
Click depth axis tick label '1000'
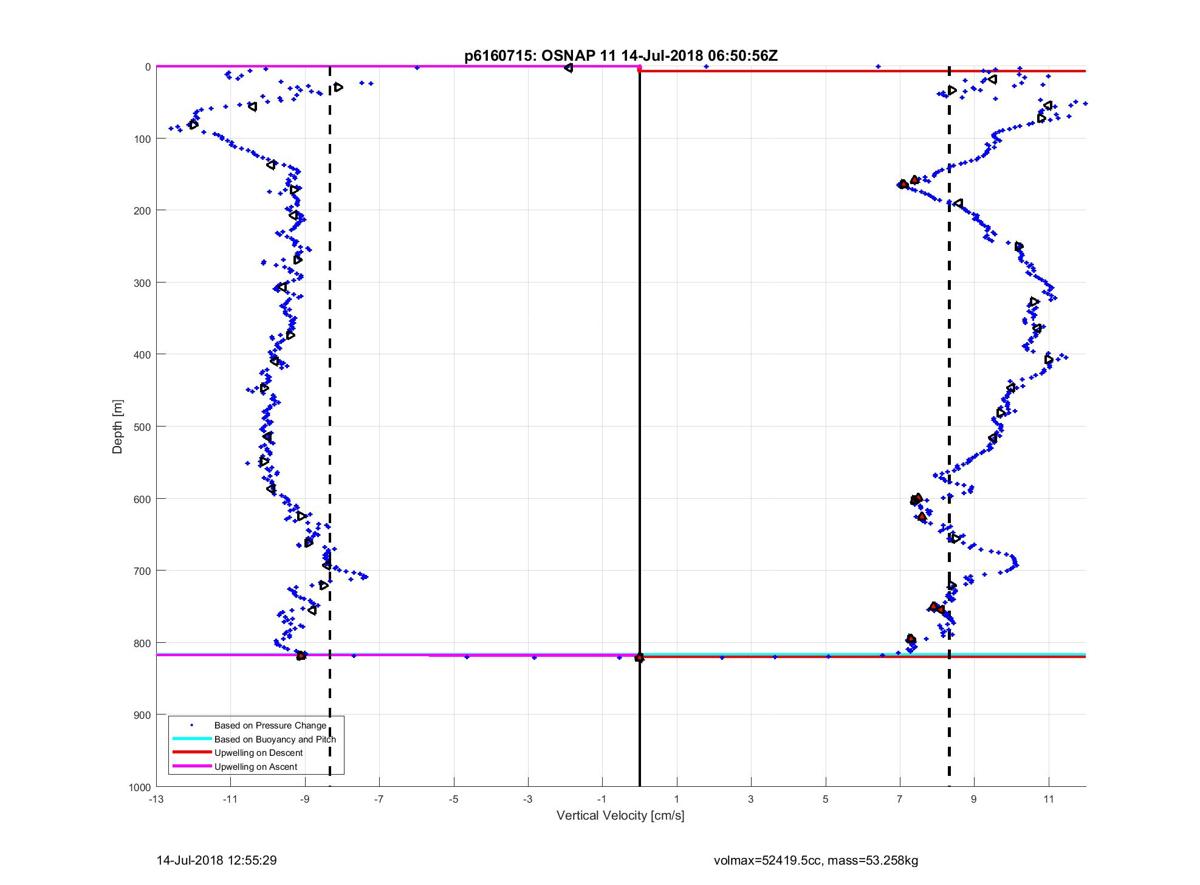[139, 788]
